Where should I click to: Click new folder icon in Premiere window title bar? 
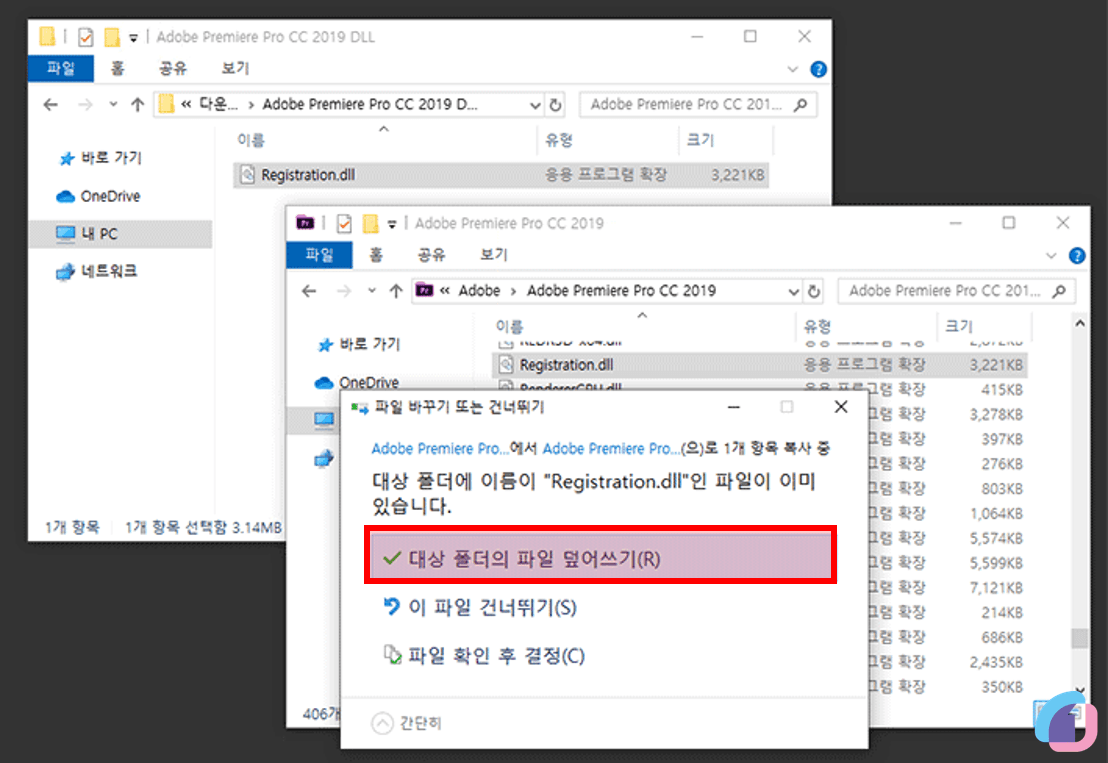tap(370, 224)
